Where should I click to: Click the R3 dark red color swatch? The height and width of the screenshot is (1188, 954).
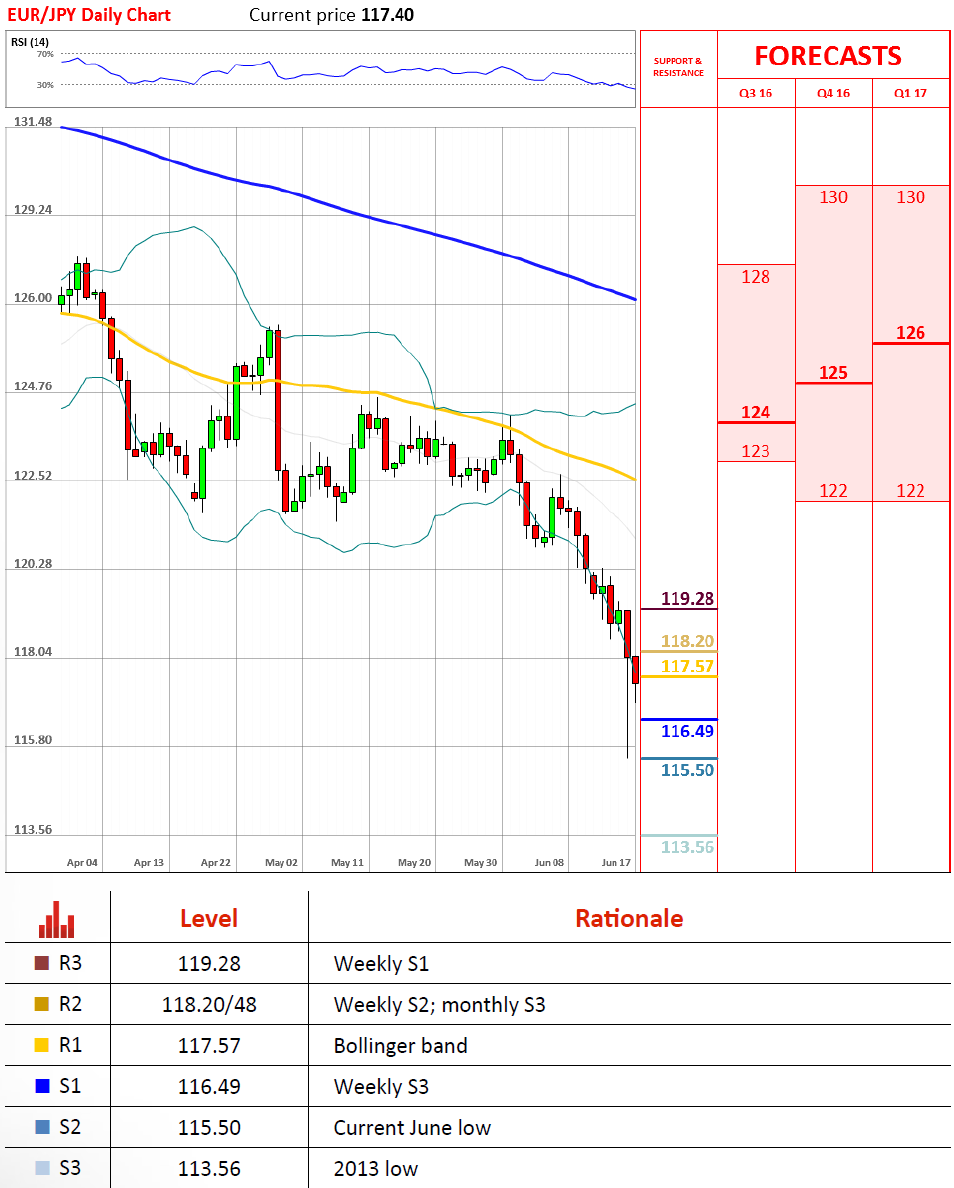tap(42, 963)
